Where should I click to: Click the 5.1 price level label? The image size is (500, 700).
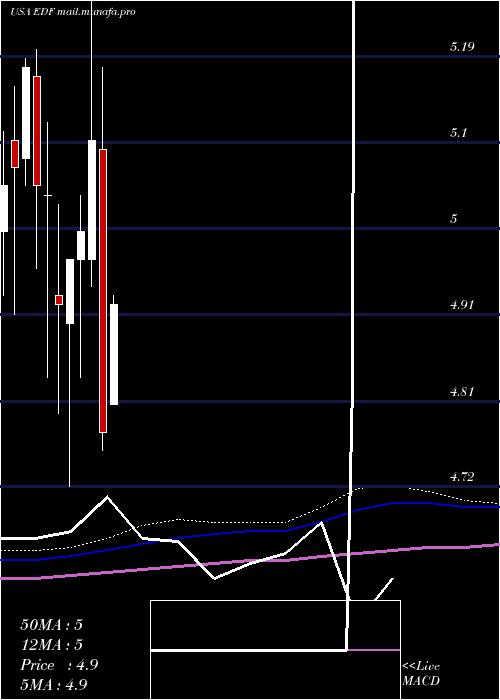click(x=458, y=133)
